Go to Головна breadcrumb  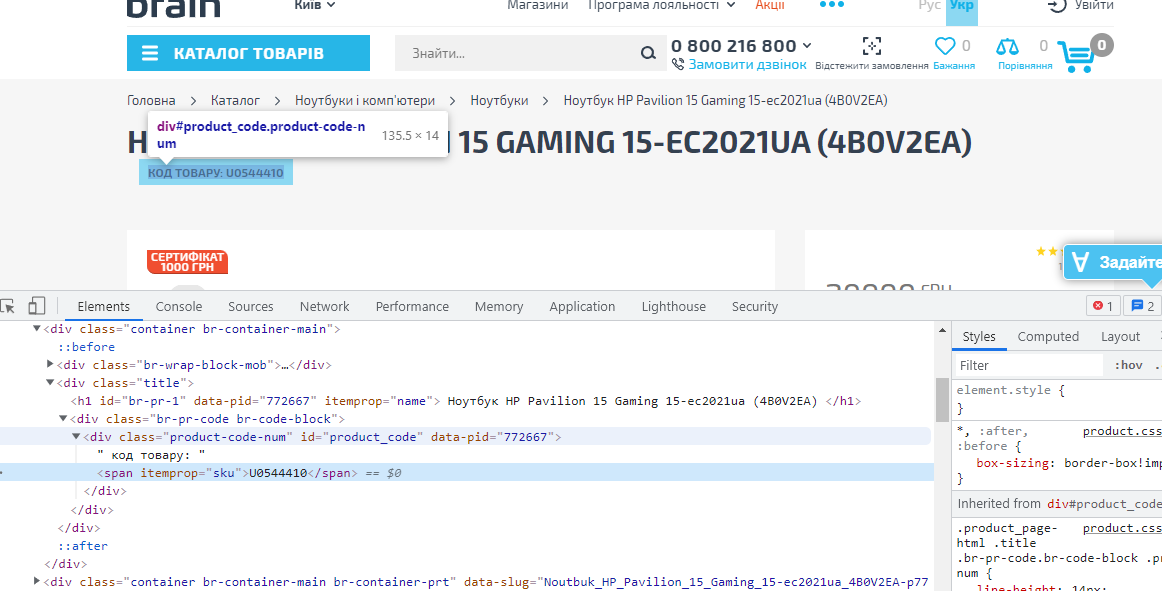(x=151, y=100)
